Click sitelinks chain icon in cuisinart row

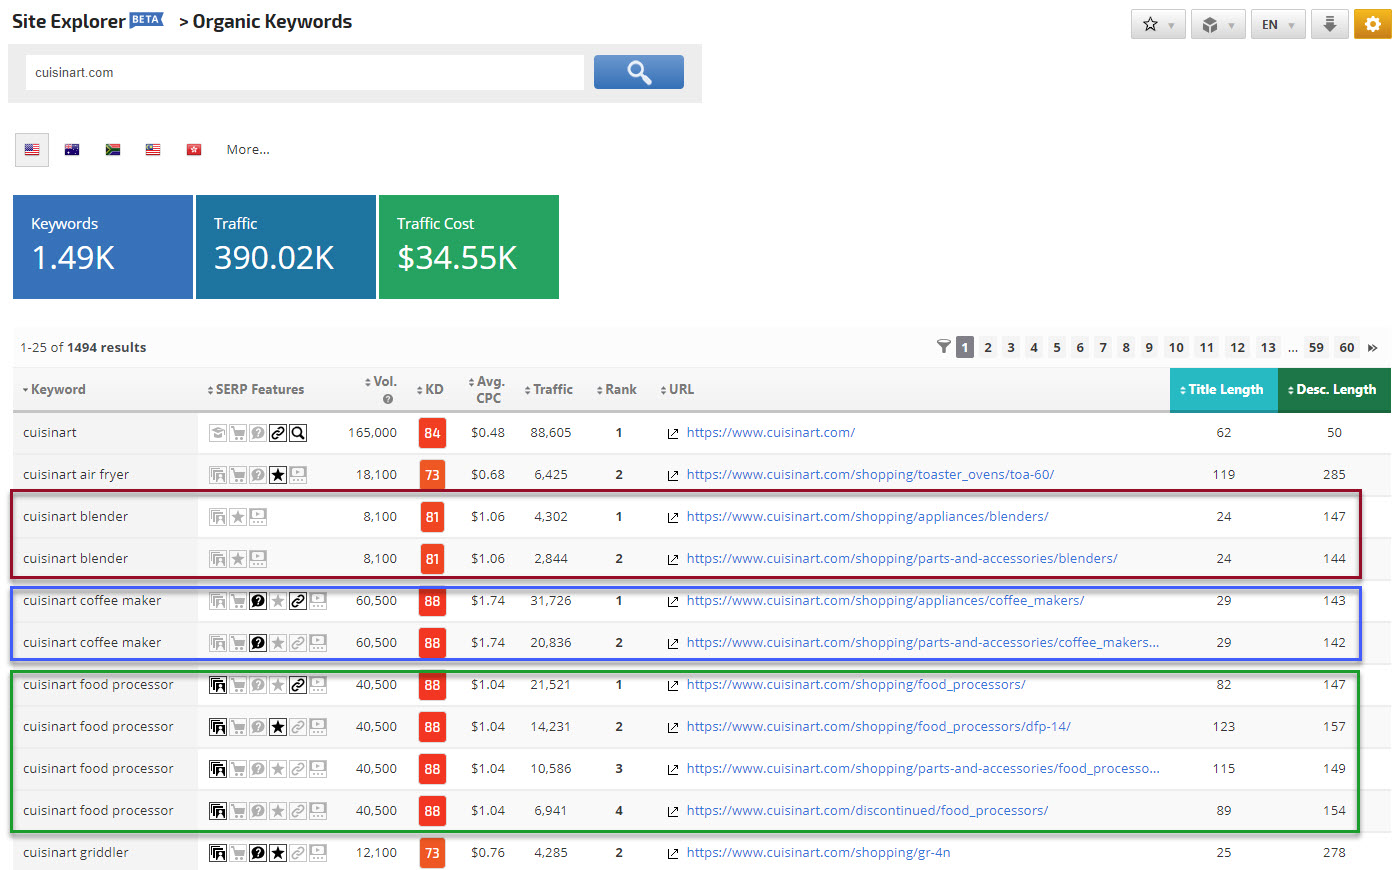pos(278,433)
